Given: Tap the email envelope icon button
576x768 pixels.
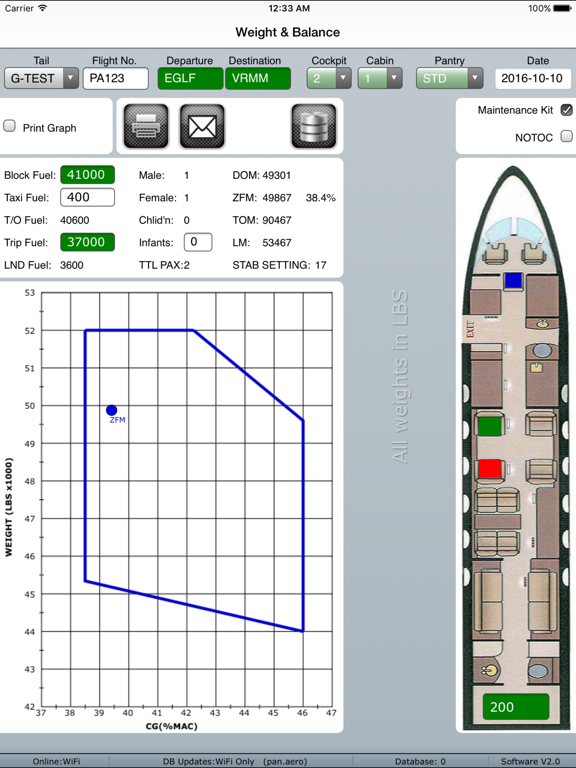Looking at the screenshot, I should coord(202,126).
